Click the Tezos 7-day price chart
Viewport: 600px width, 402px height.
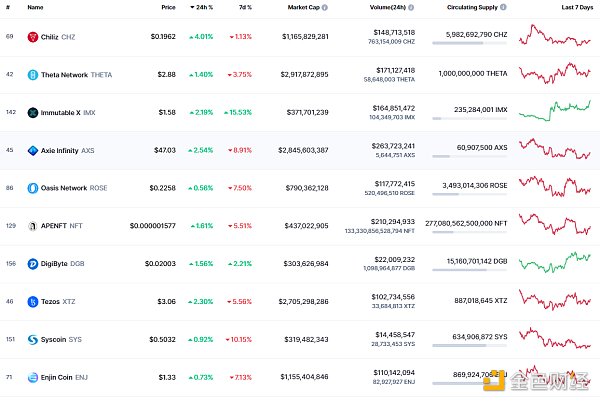[x=554, y=300]
